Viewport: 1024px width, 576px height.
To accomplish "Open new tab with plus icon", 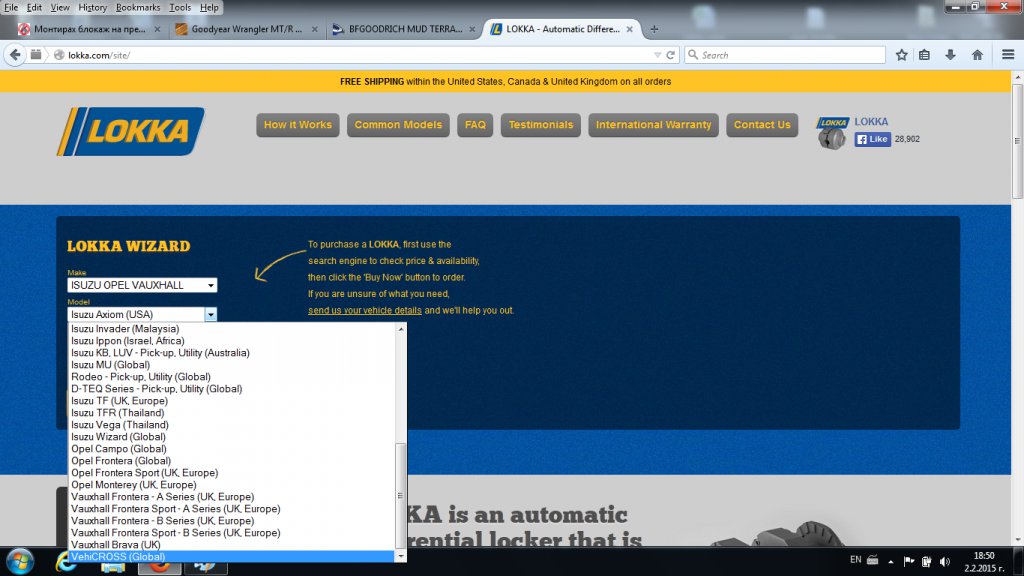I will [x=654, y=29].
